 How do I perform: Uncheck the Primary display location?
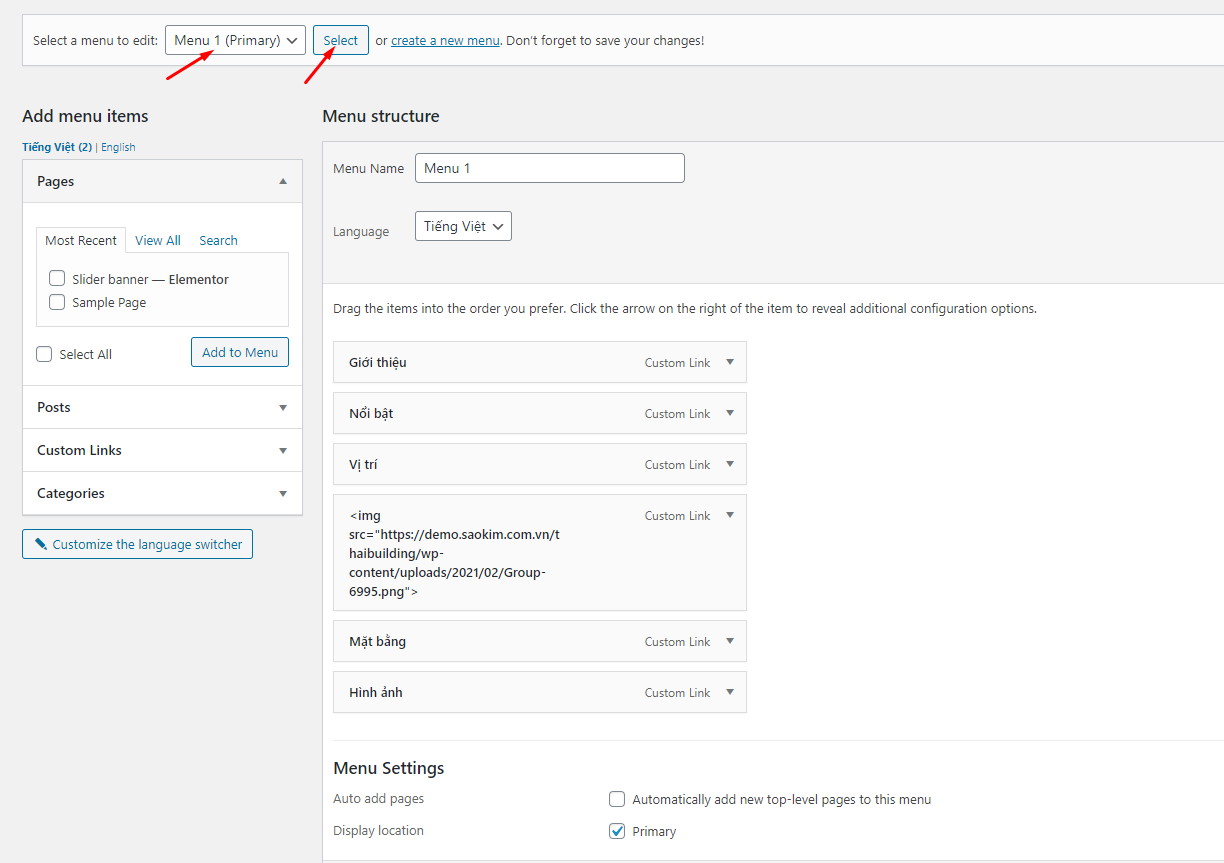(x=617, y=831)
